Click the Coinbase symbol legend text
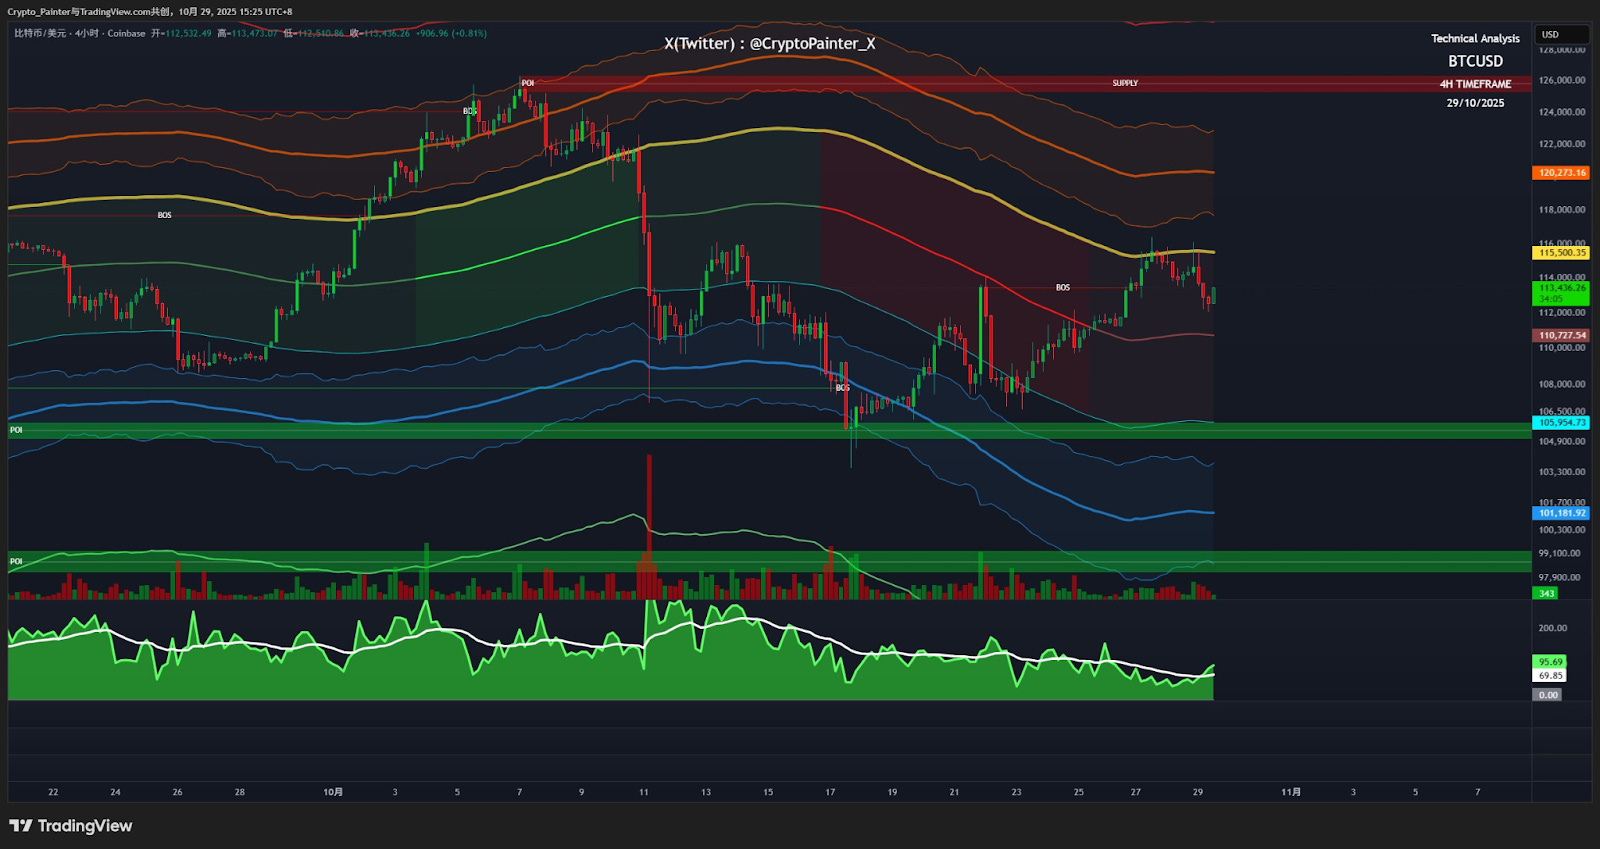 (126, 33)
